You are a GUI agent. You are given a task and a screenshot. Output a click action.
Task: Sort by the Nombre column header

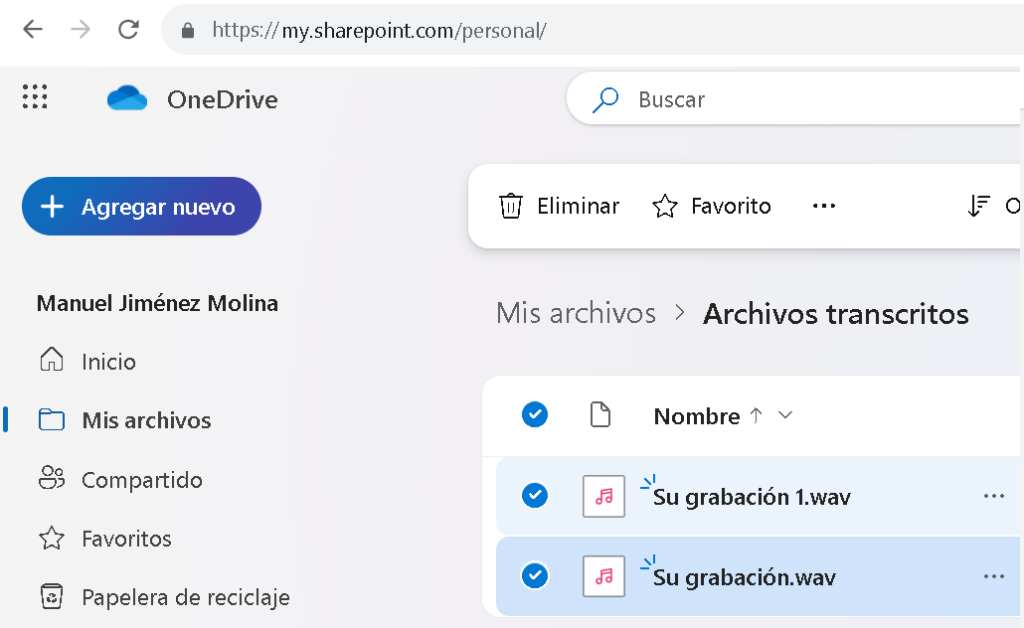coord(697,416)
